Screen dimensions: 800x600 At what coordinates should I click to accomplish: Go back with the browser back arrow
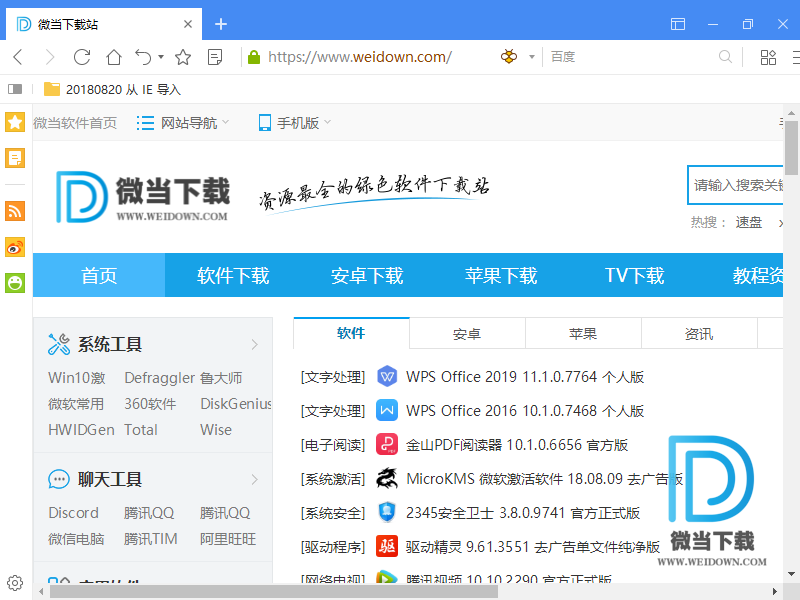[18, 57]
